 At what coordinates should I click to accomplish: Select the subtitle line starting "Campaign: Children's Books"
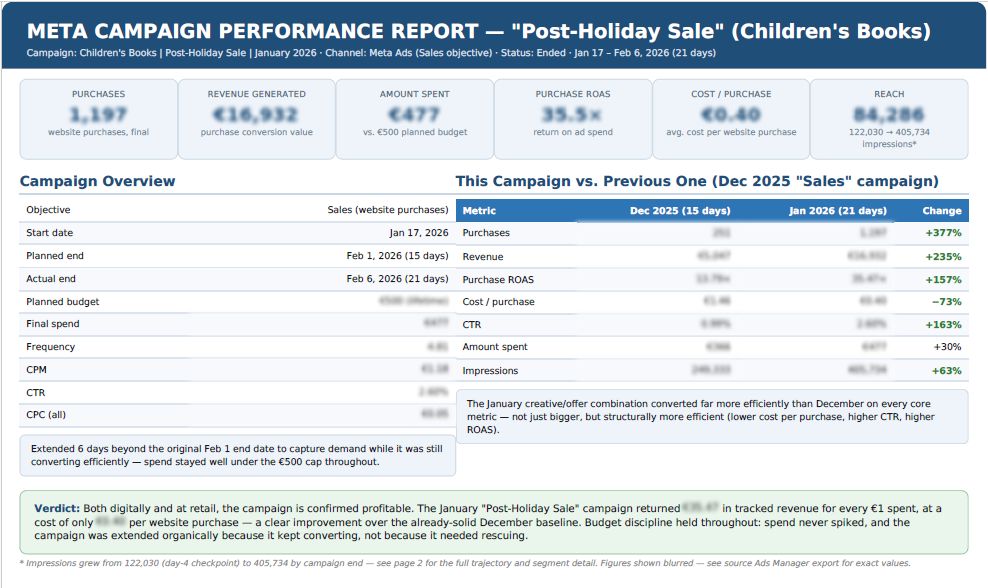pos(371,53)
